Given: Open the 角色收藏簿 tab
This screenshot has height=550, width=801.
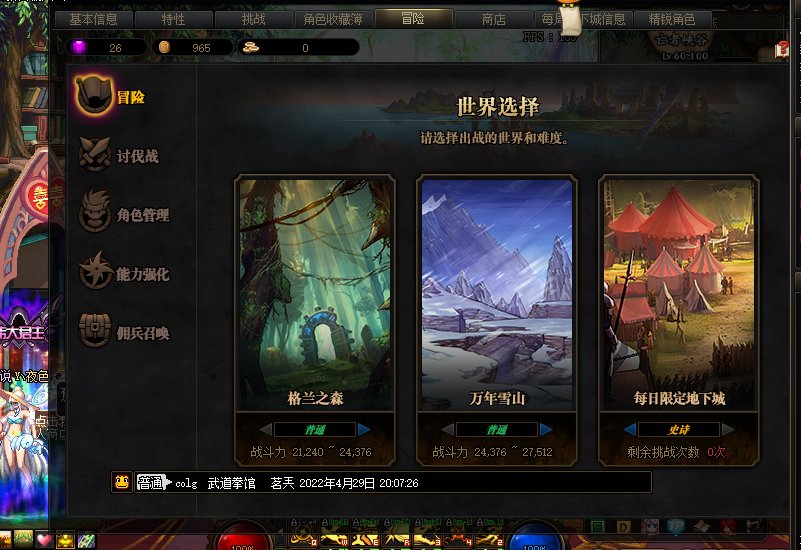Looking at the screenshot, I should tap(333, 19).
